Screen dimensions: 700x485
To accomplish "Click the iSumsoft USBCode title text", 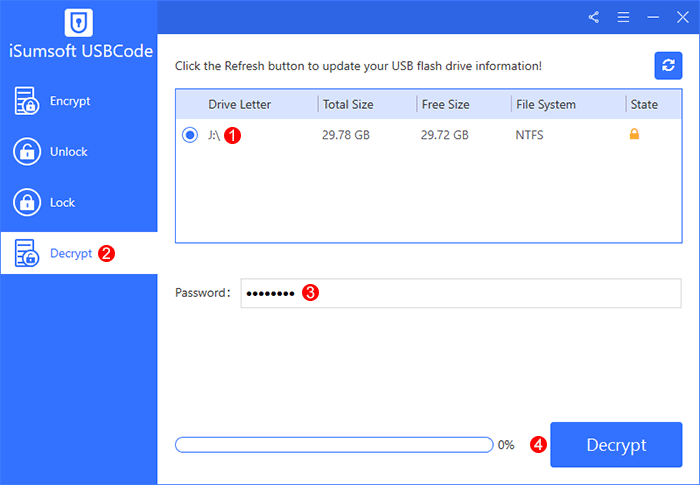I will coord(81,51).
